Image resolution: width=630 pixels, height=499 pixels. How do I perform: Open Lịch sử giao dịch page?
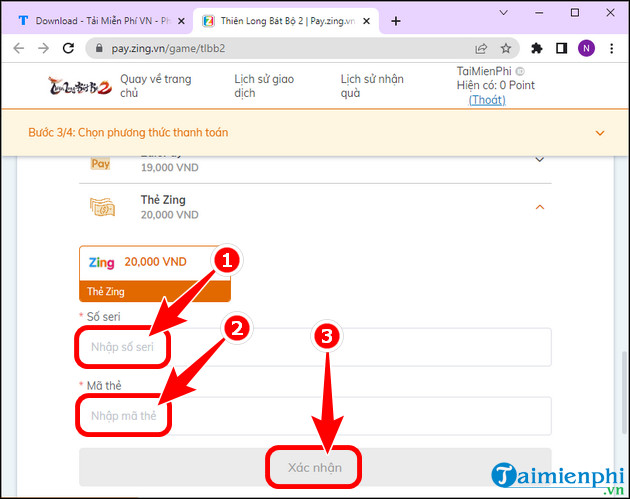(x=264, y=86)
